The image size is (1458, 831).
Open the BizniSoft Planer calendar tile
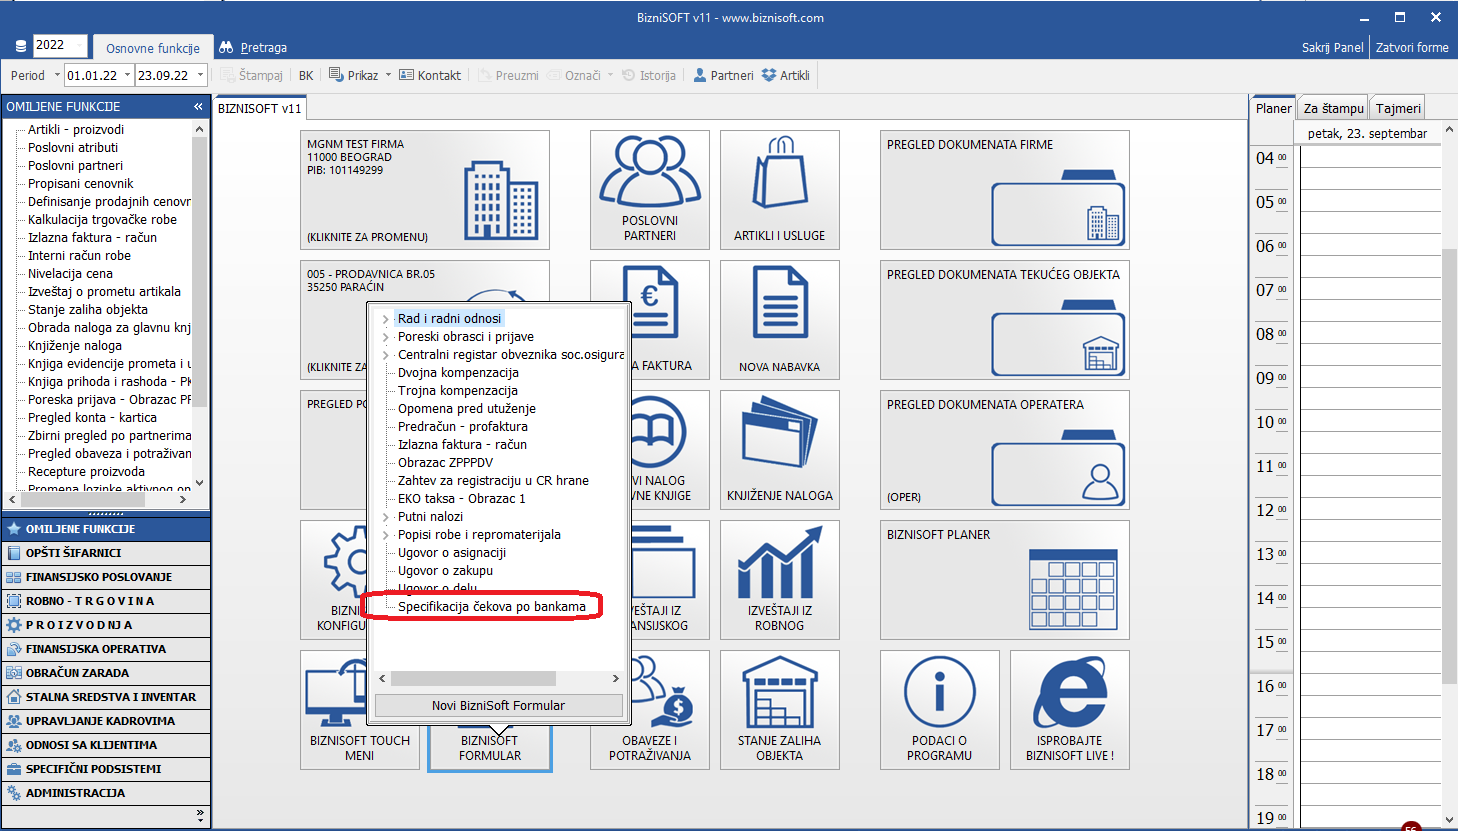tap(1004, 580)
